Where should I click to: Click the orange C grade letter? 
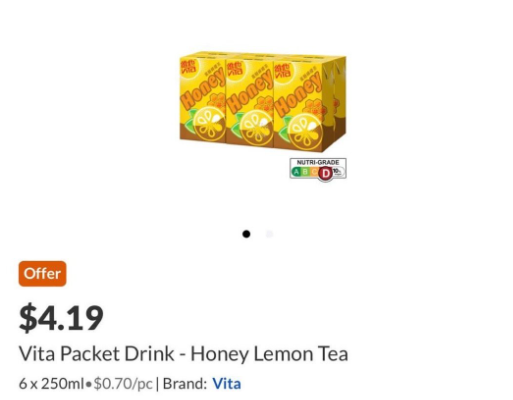click(x=313, y=172)
